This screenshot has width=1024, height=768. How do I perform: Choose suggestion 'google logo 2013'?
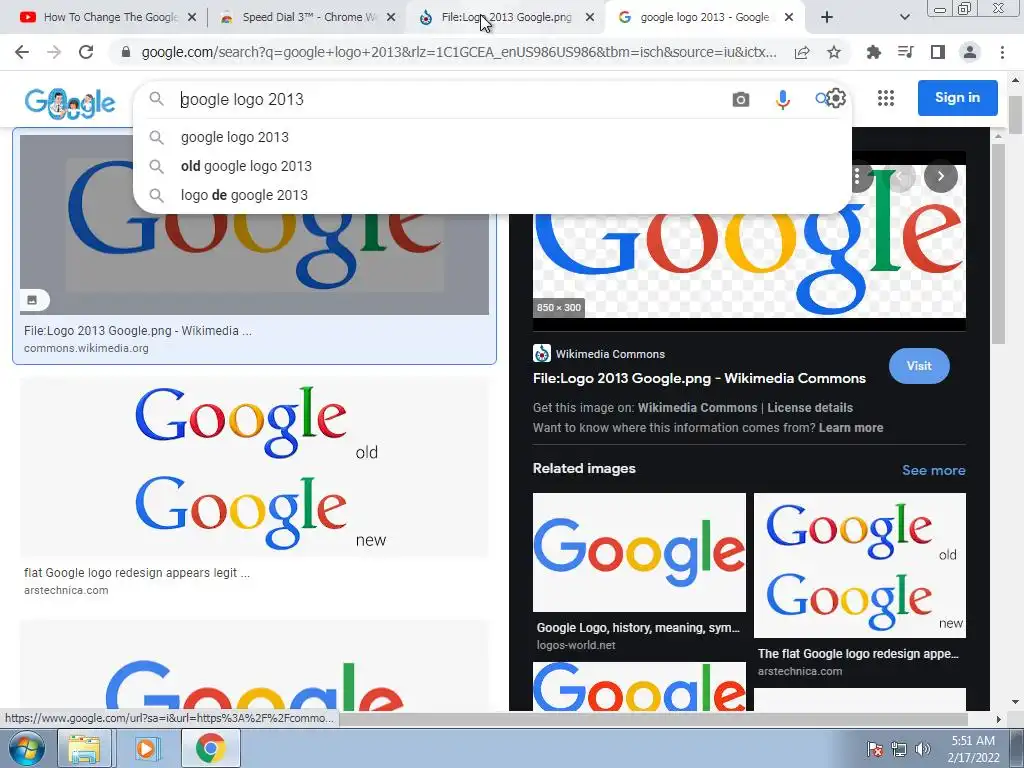pos(492,137)
